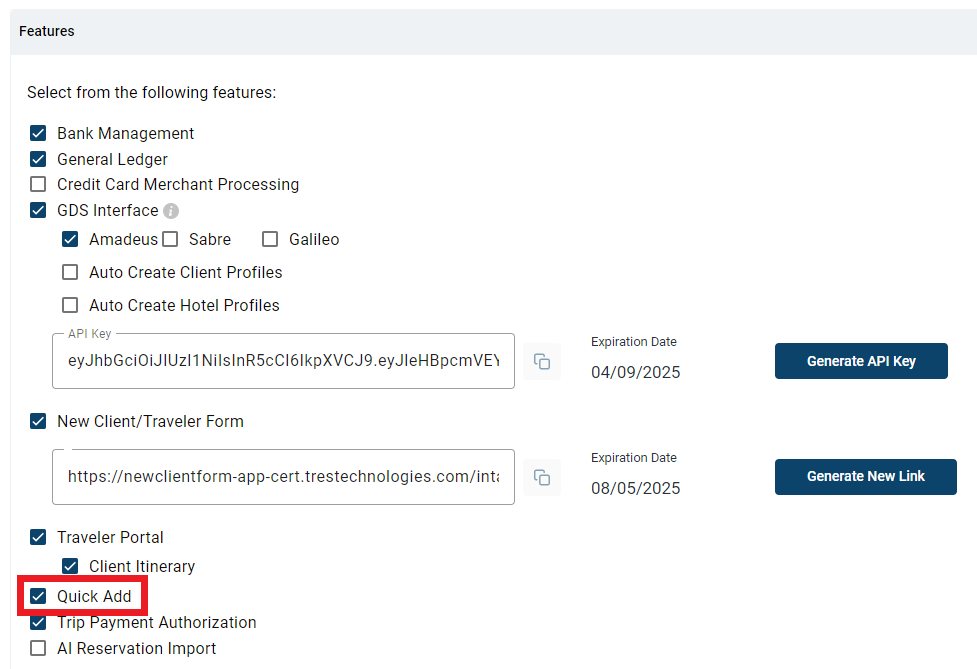Disable the Quick Add feature
The image size is (977, 669).
(x=37, y=595)
